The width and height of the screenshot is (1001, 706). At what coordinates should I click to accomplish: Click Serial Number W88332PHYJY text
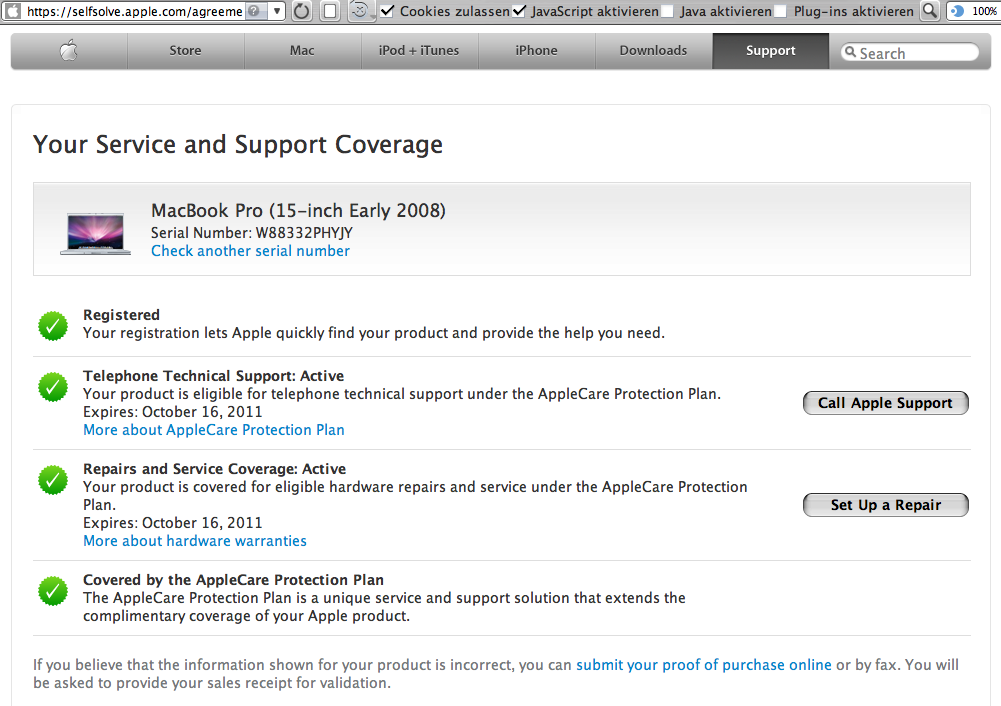tap(252, 233)
